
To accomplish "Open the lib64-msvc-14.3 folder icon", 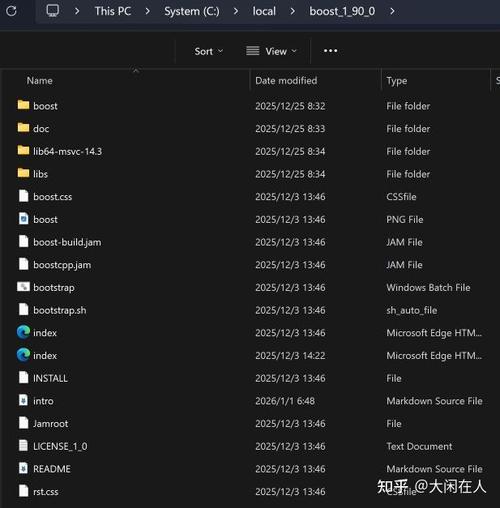I will pyautogui.click(x=23, y=151).
